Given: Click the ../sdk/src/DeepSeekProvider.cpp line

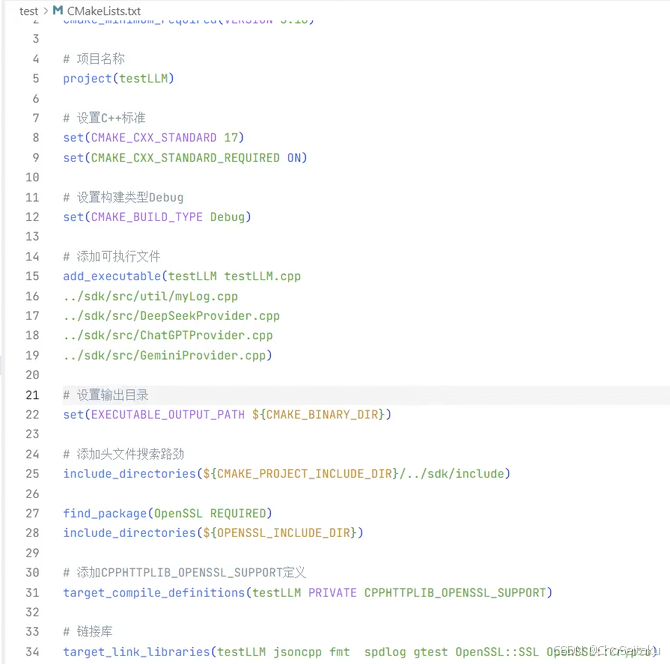Looking at the screenshot, I should coord(171,316).
